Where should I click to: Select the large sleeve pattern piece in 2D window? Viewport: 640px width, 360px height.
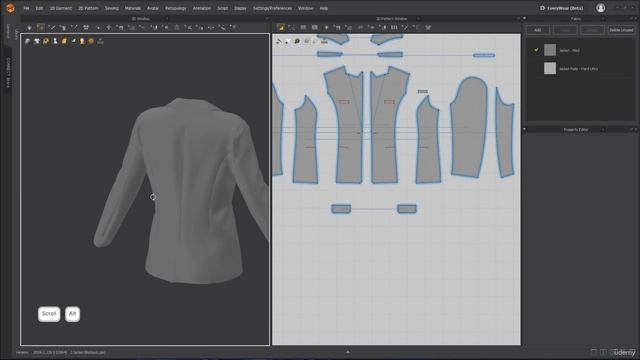pyautogui.click(x=469, y=127)
